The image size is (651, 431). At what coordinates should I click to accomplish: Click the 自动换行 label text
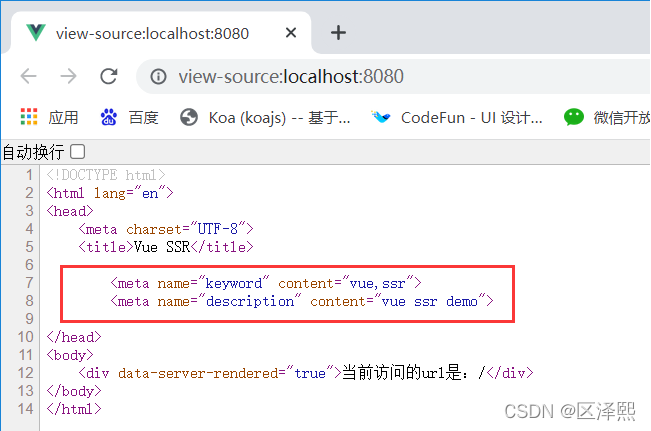33,152
